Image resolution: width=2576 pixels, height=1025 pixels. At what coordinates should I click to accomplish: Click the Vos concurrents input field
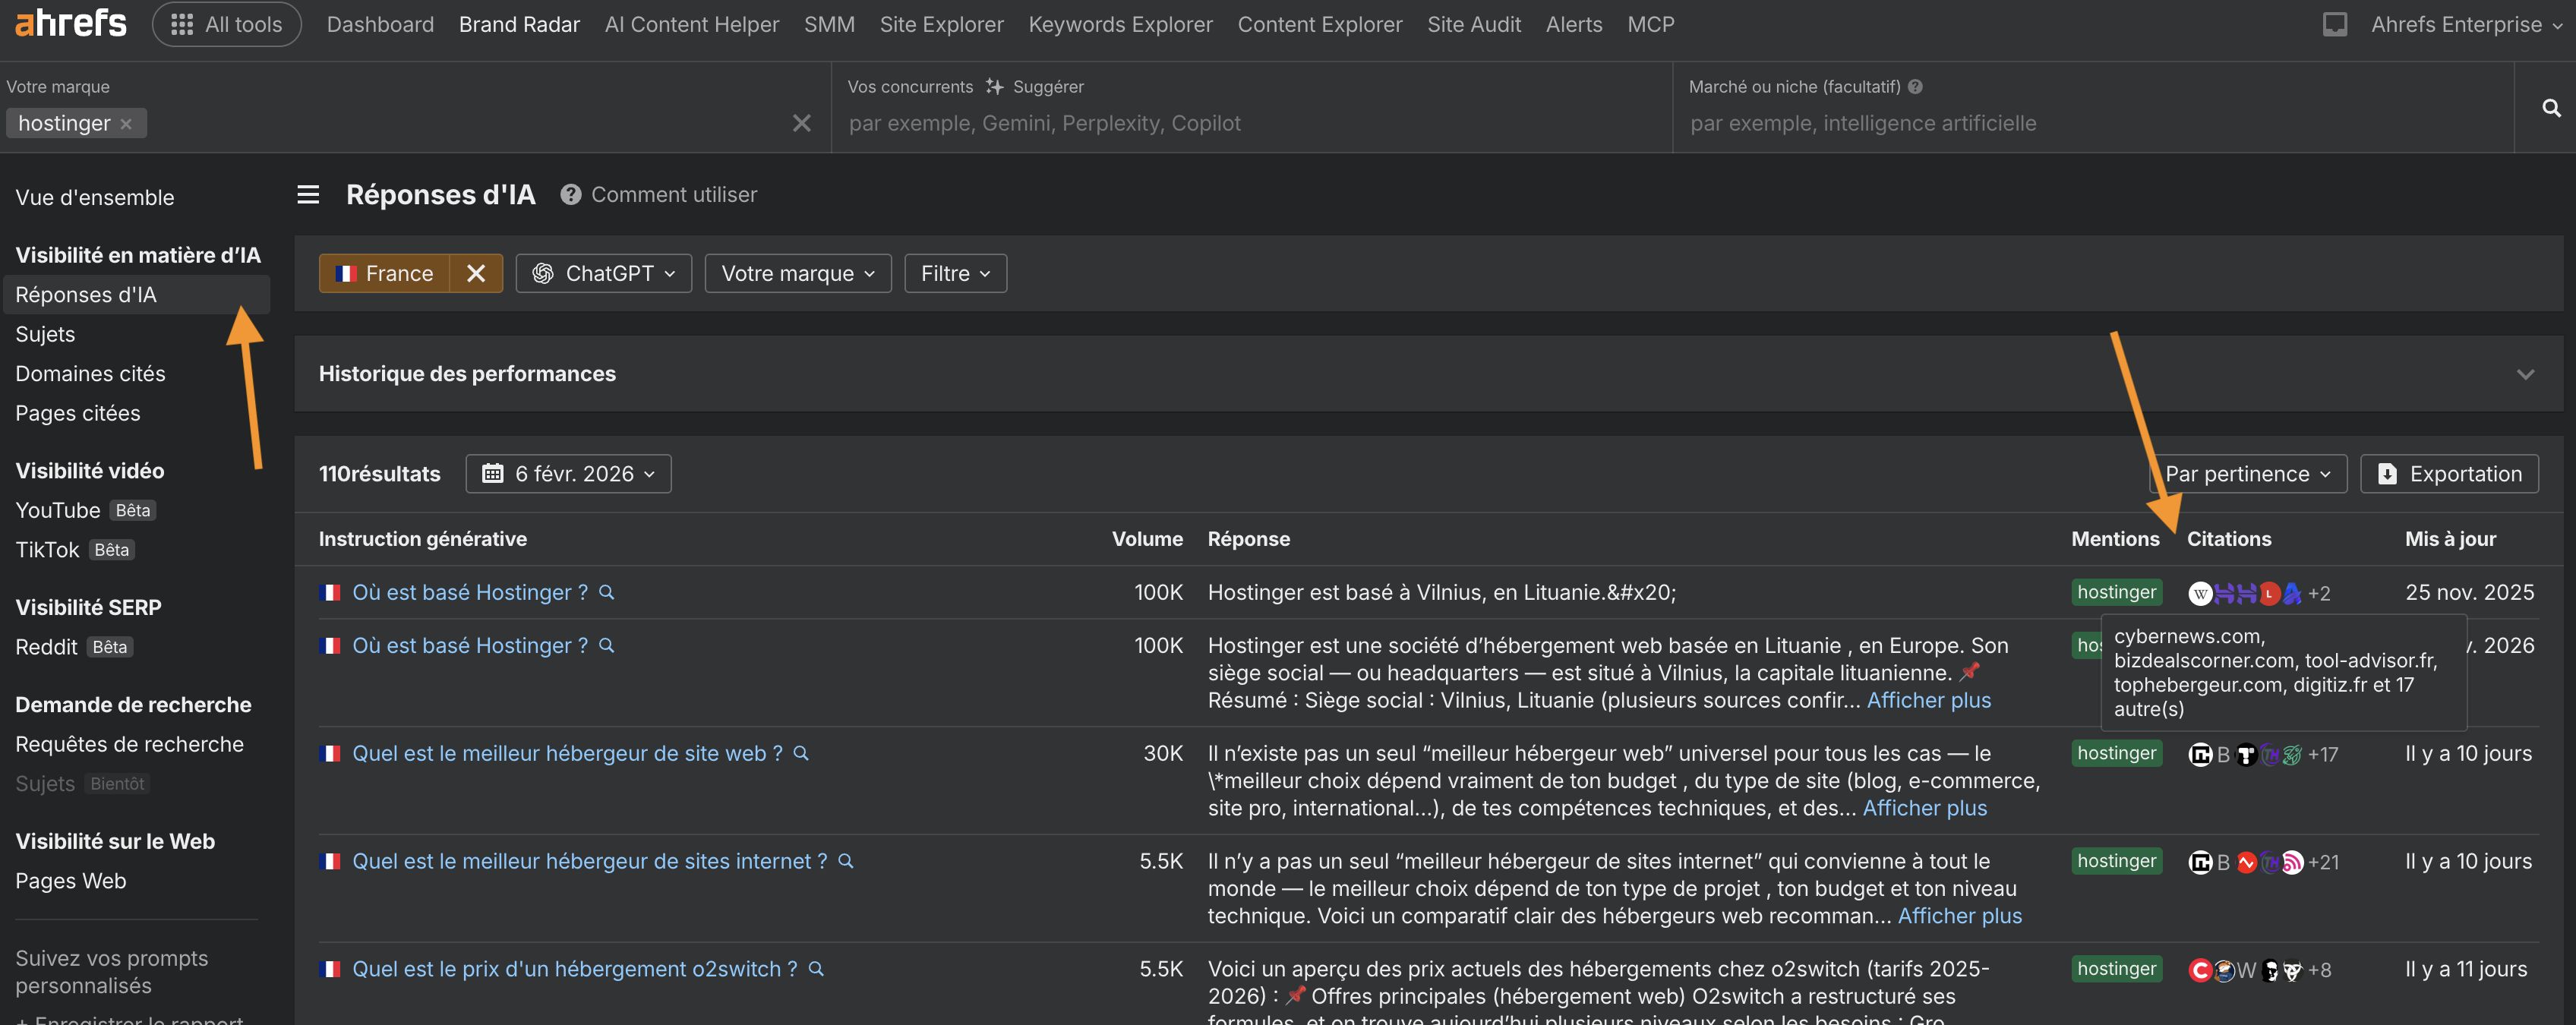1250,124
